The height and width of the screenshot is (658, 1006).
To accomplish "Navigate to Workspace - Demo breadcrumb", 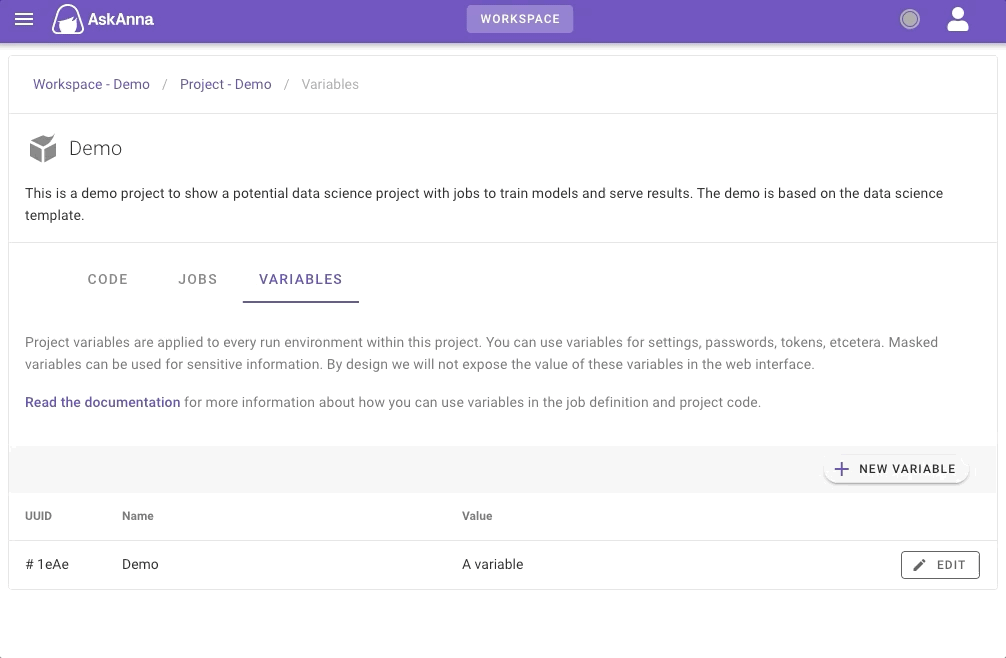I will [91, 84].
